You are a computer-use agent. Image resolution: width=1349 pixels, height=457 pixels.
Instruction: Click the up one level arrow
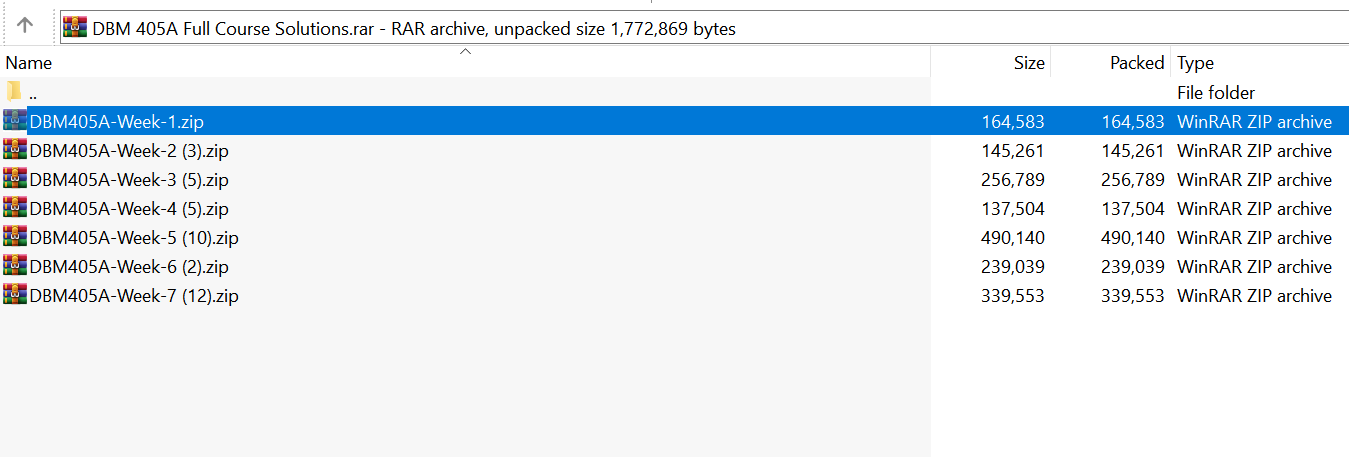(x=25, y=27)
